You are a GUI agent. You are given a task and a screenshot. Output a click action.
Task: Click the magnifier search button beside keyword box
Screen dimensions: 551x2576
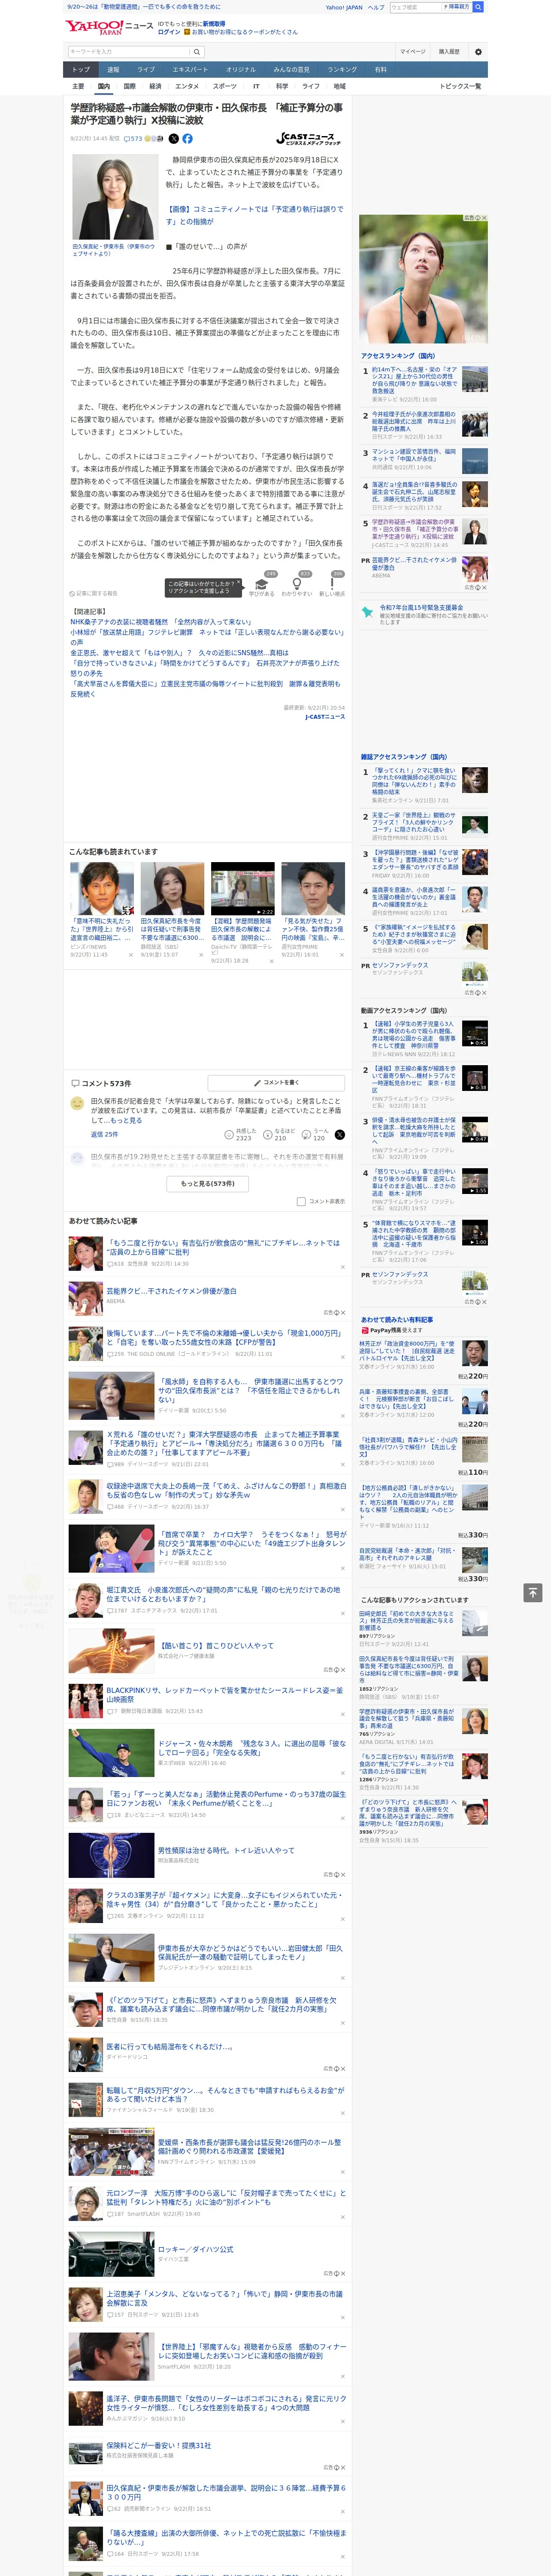(197, 51)
